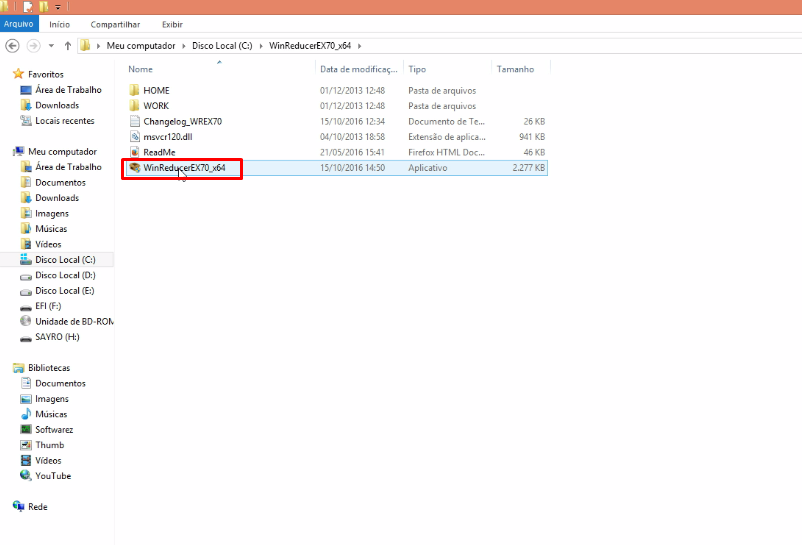Expand chevron after Meu computador breadcrumb
The image size is (802, 545).
click(184, 46)
